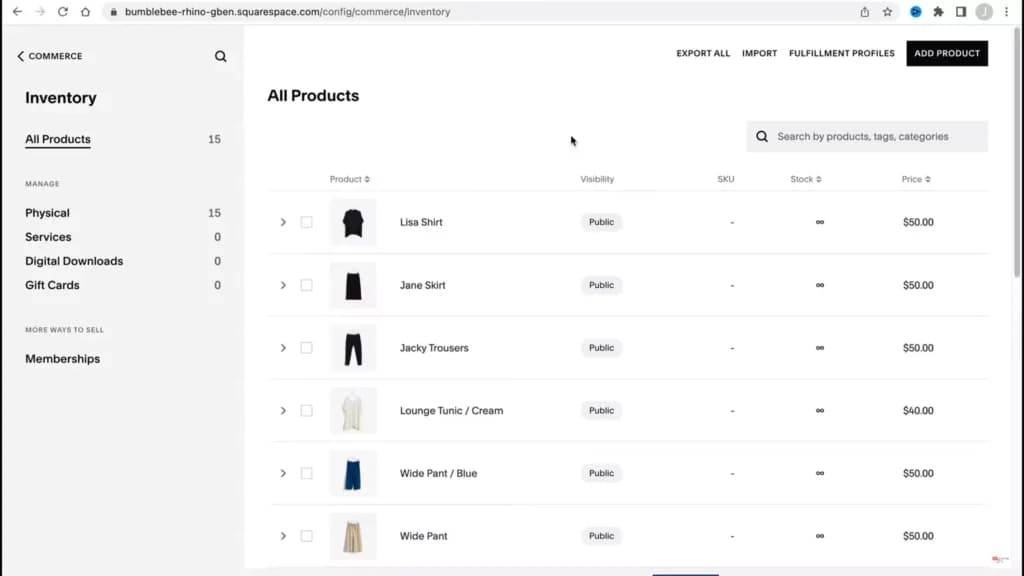Expand the beige Wide Pant row

pyautogui.click(x=283, y=536)
